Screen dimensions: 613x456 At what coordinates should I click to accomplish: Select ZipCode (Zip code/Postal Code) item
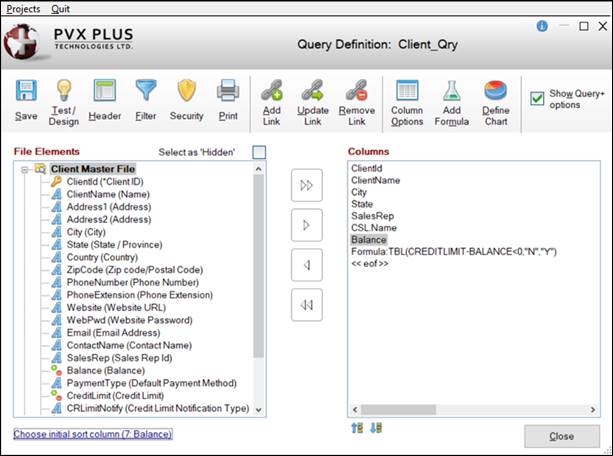(x=134, y=270)
